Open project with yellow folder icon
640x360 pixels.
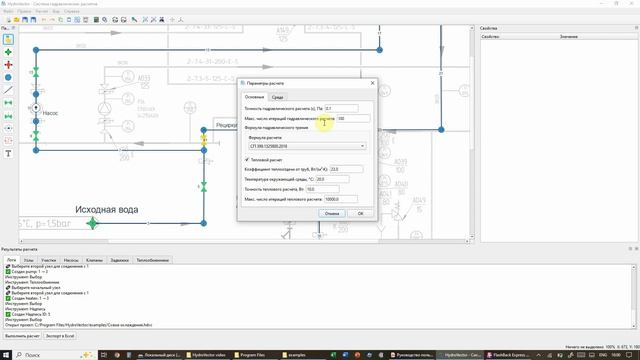pos(17,20)
